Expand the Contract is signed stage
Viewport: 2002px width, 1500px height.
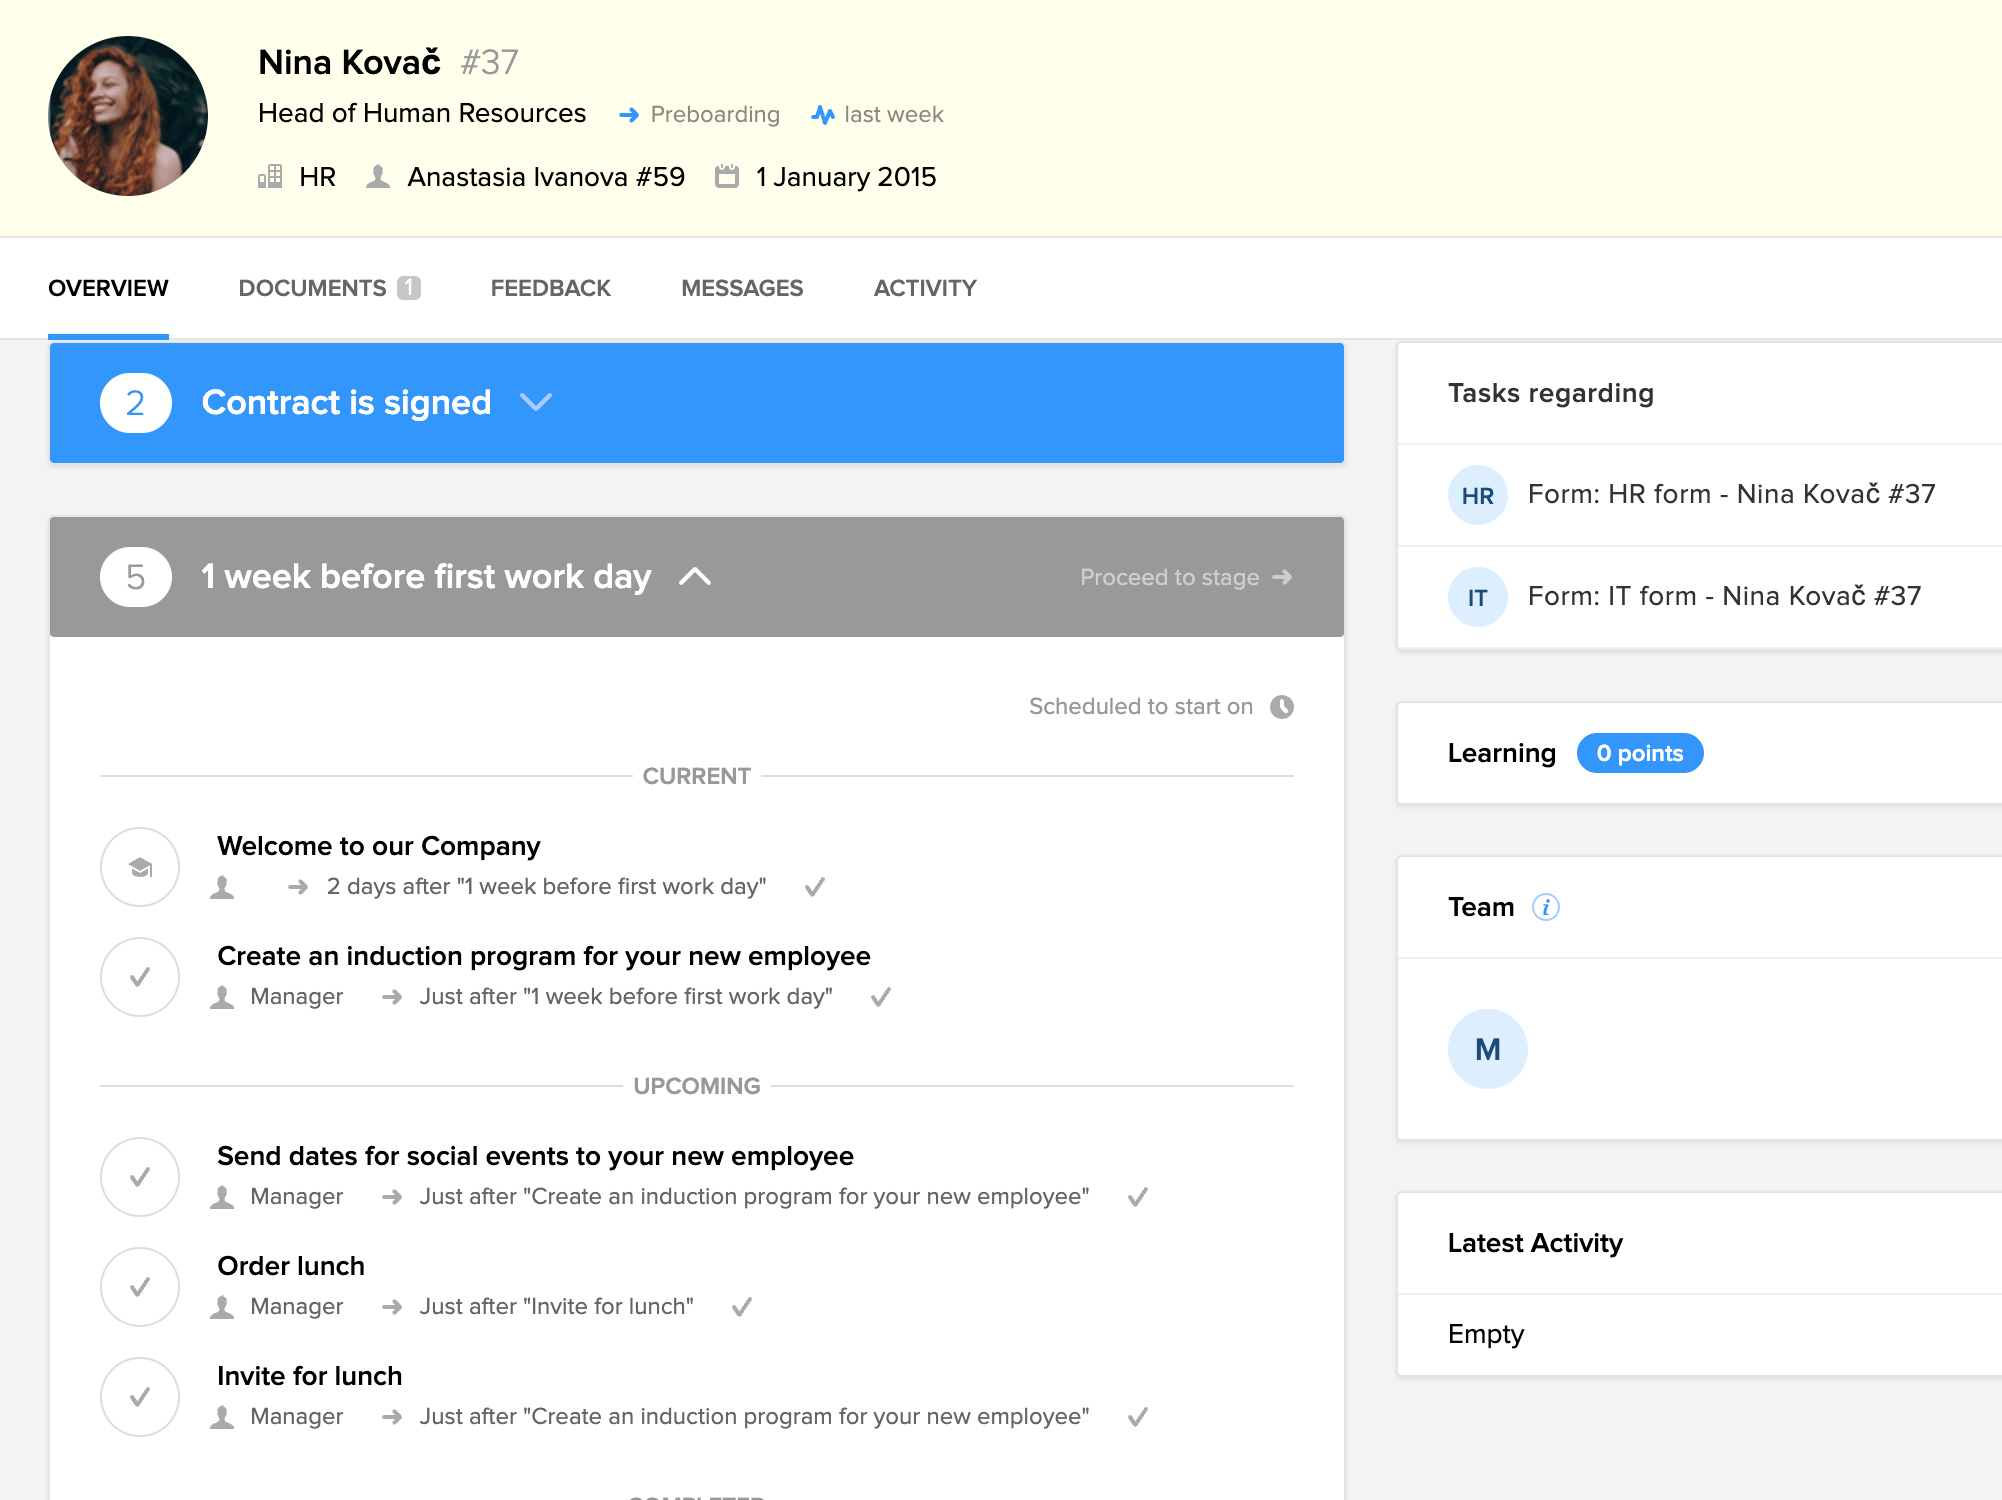tap(536, 403)
